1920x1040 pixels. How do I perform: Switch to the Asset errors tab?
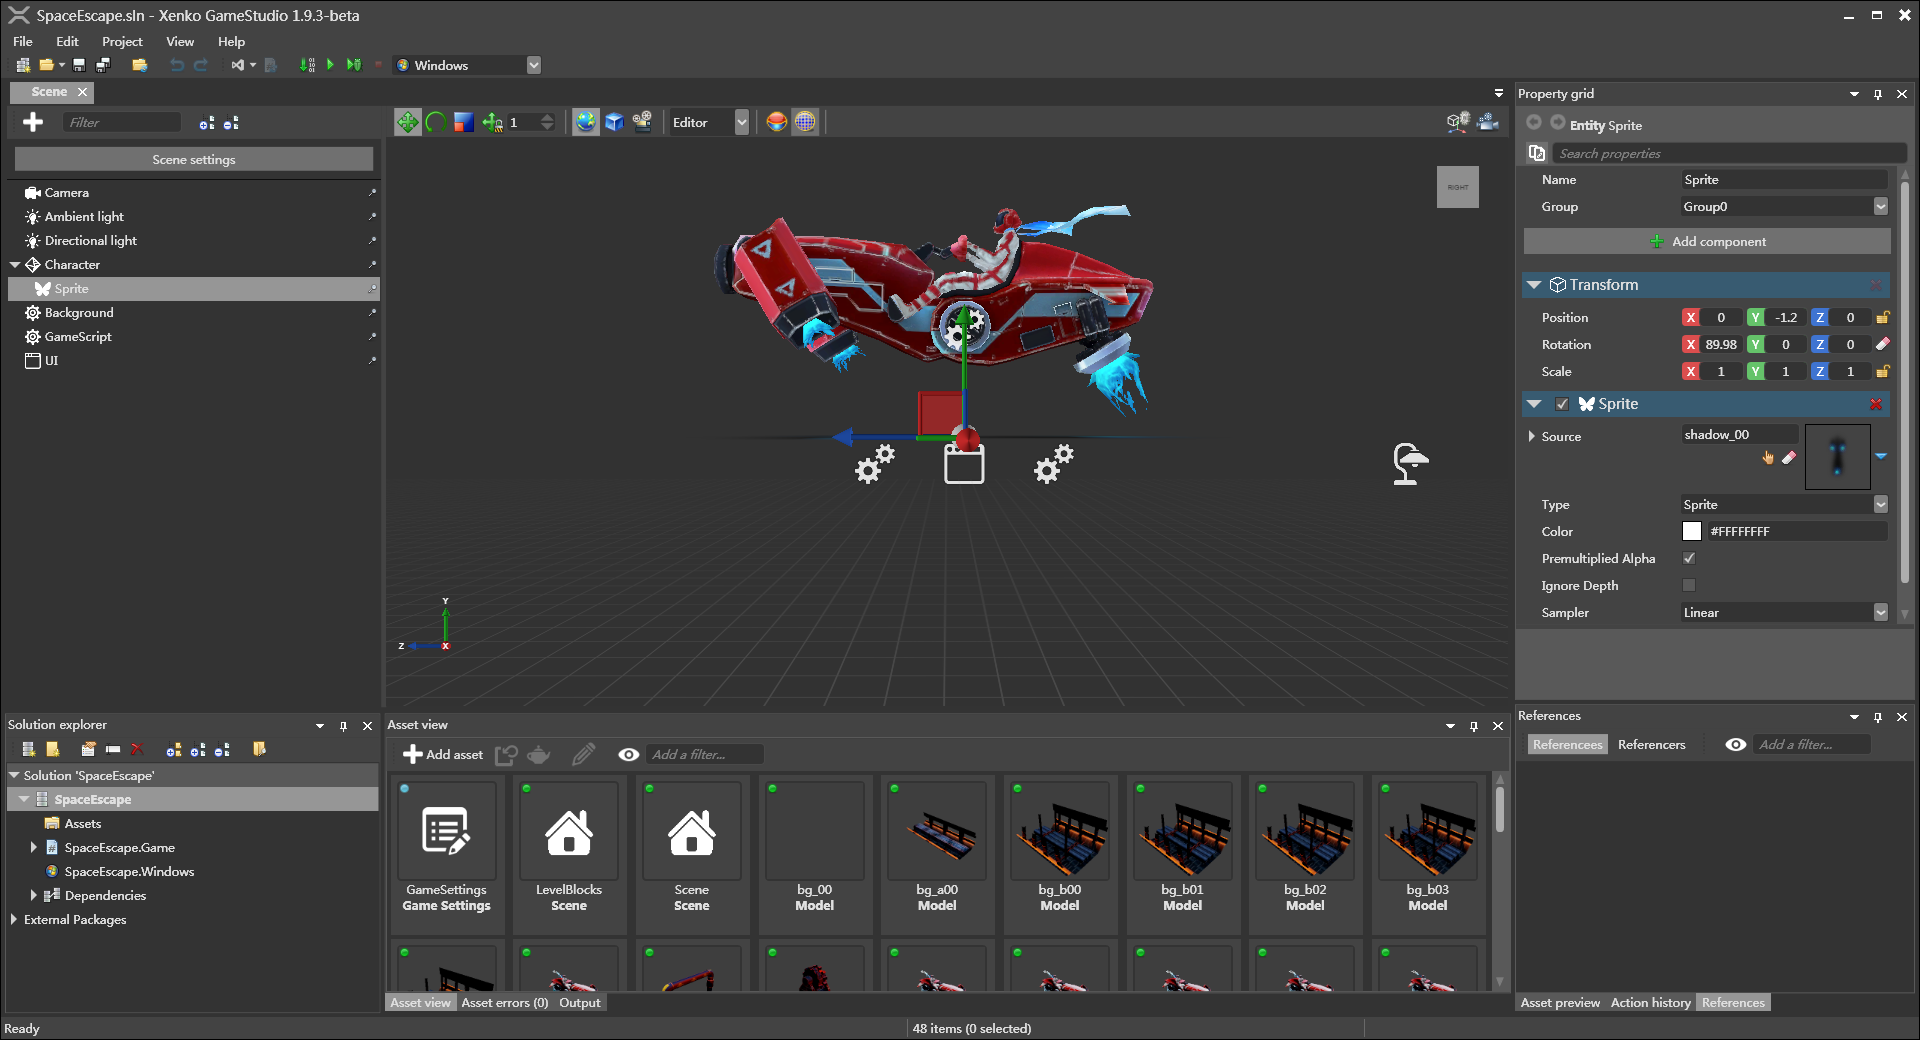[x=504, y=1002]
